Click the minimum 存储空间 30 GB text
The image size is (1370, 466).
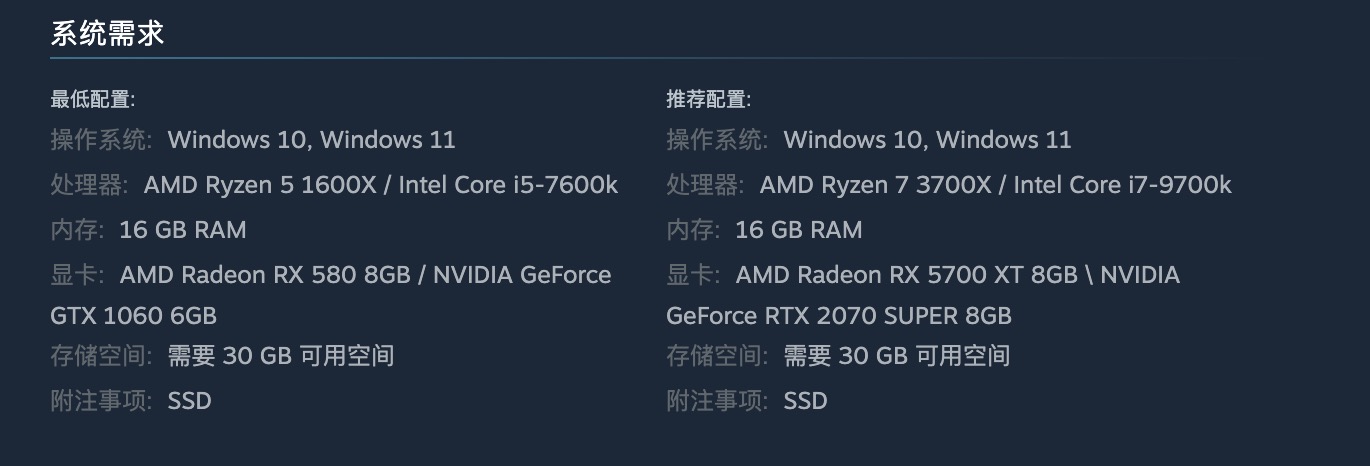pyautogui.click(x=280, y=355)
